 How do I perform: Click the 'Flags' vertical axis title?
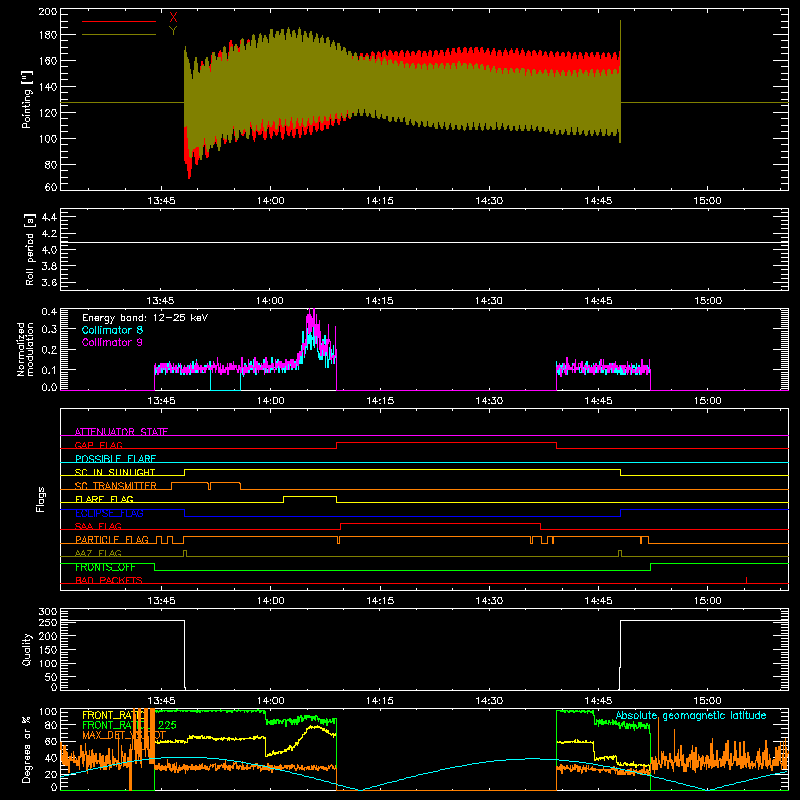[x=40, y=499]
